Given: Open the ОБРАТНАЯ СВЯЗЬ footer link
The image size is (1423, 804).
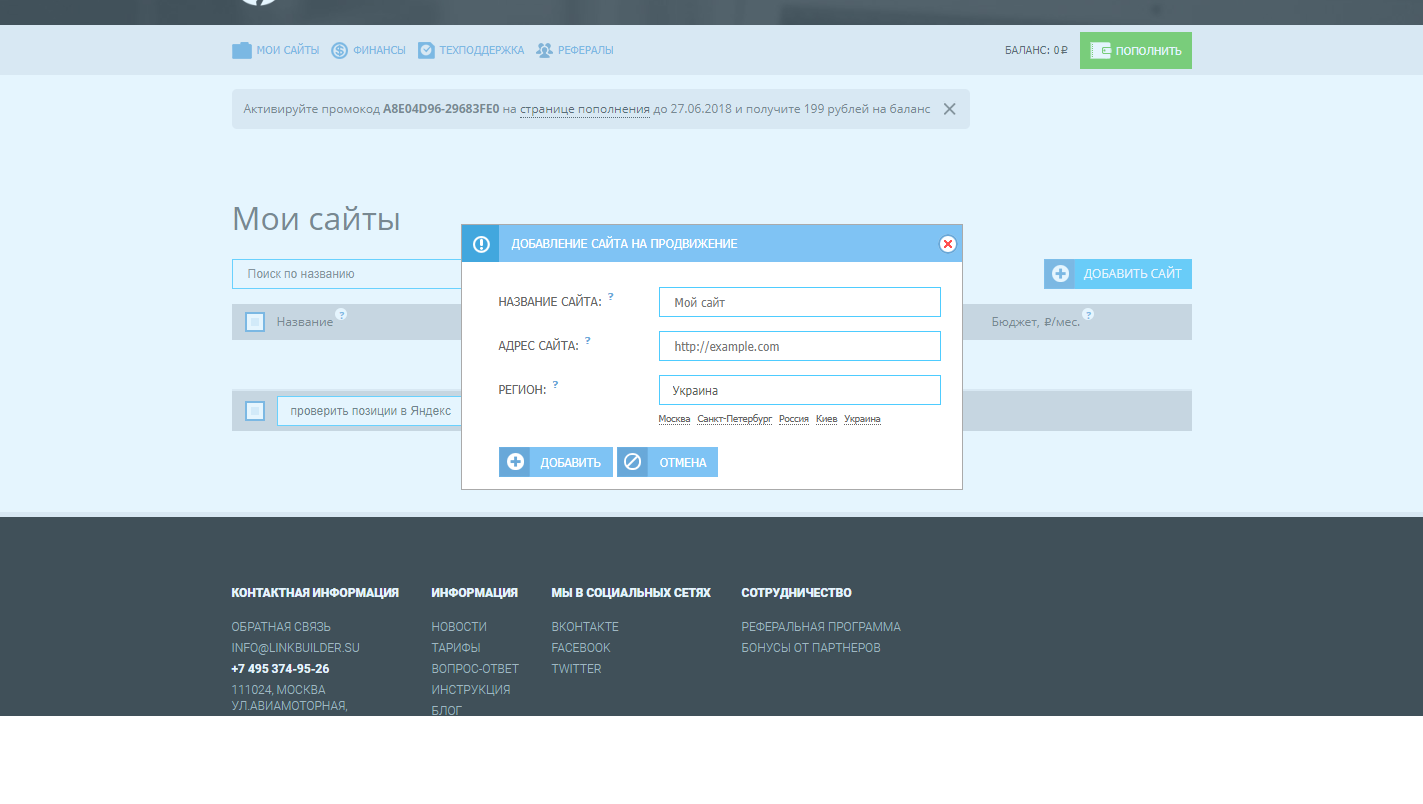Looking at the screenshot, I should (281, 627).
